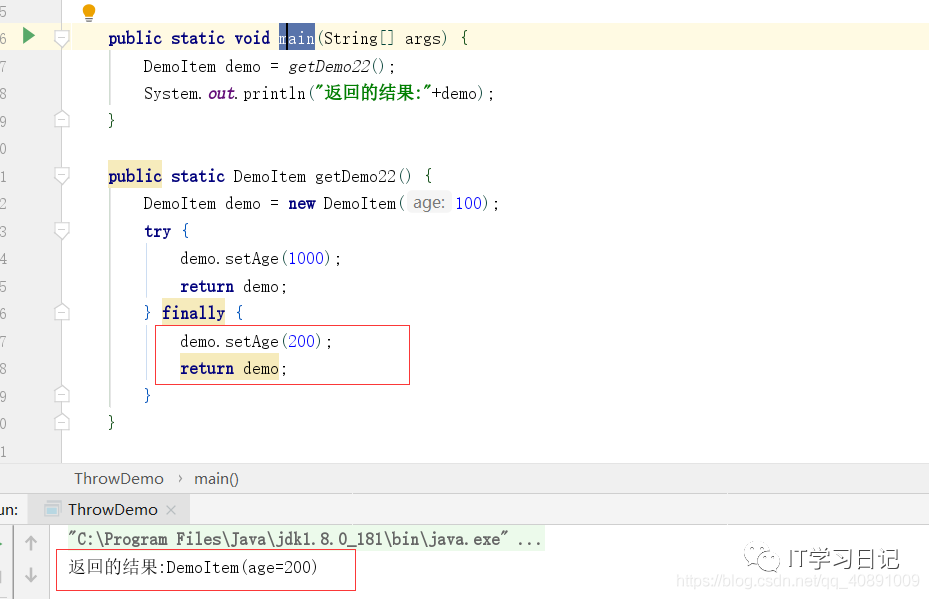The height and width of the screenshot is (599, 929).
Task: Click the age: parameter hint
Action: click(x=429, y=203)
